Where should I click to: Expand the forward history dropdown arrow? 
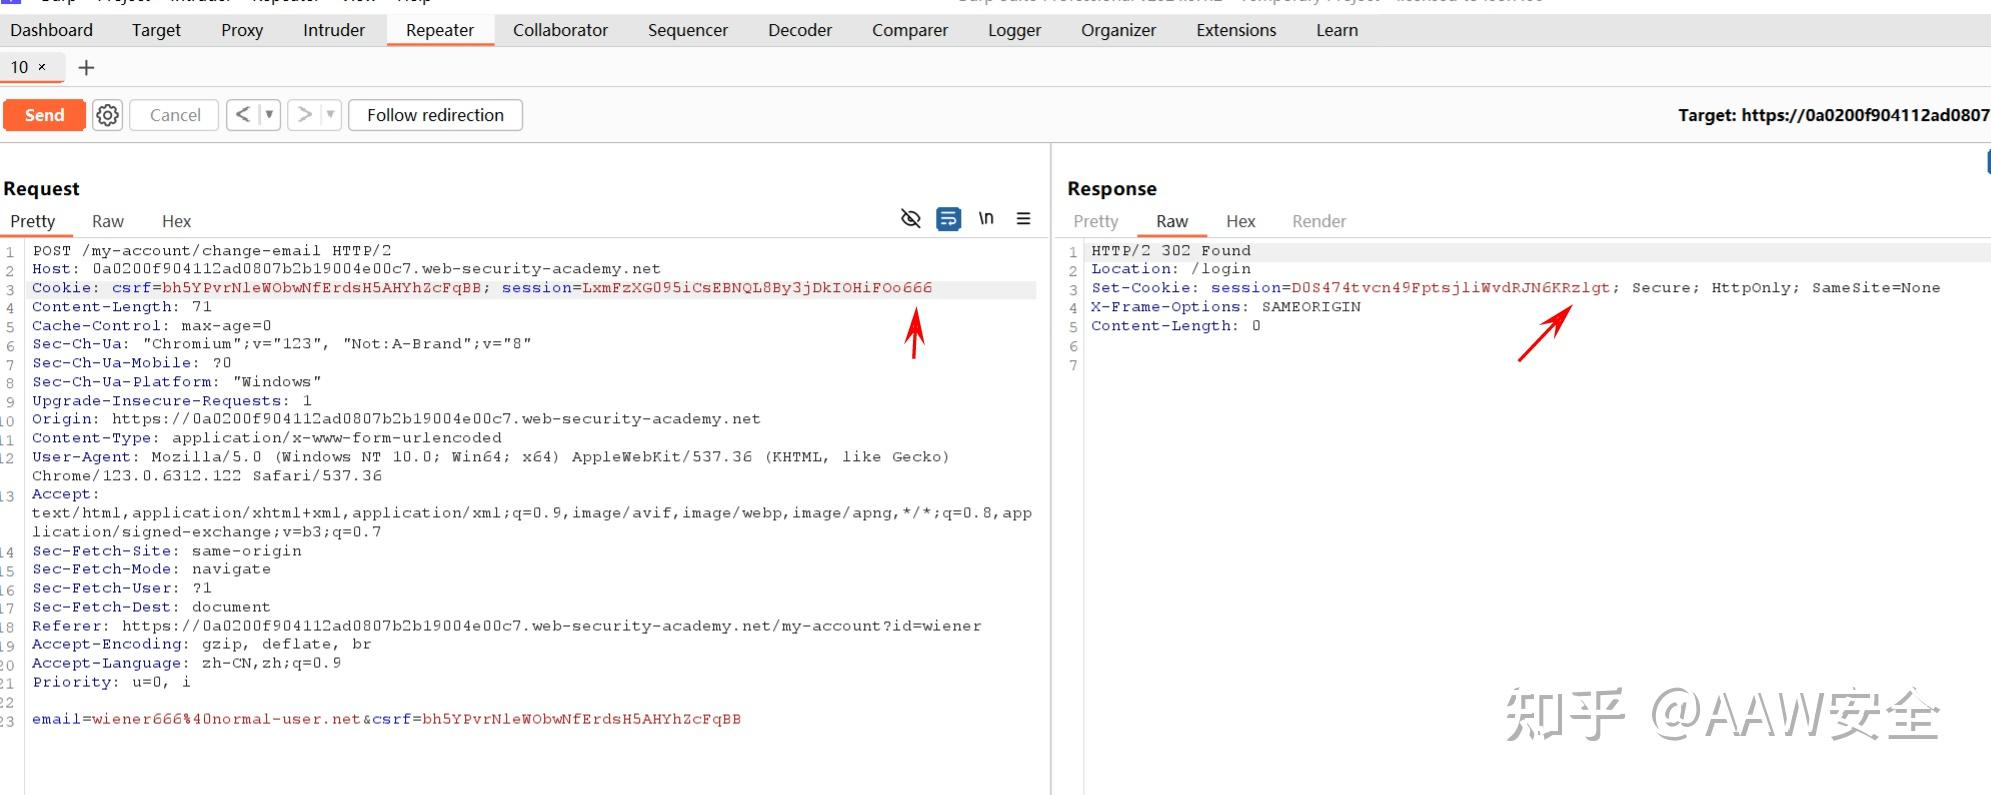(330, 115)
